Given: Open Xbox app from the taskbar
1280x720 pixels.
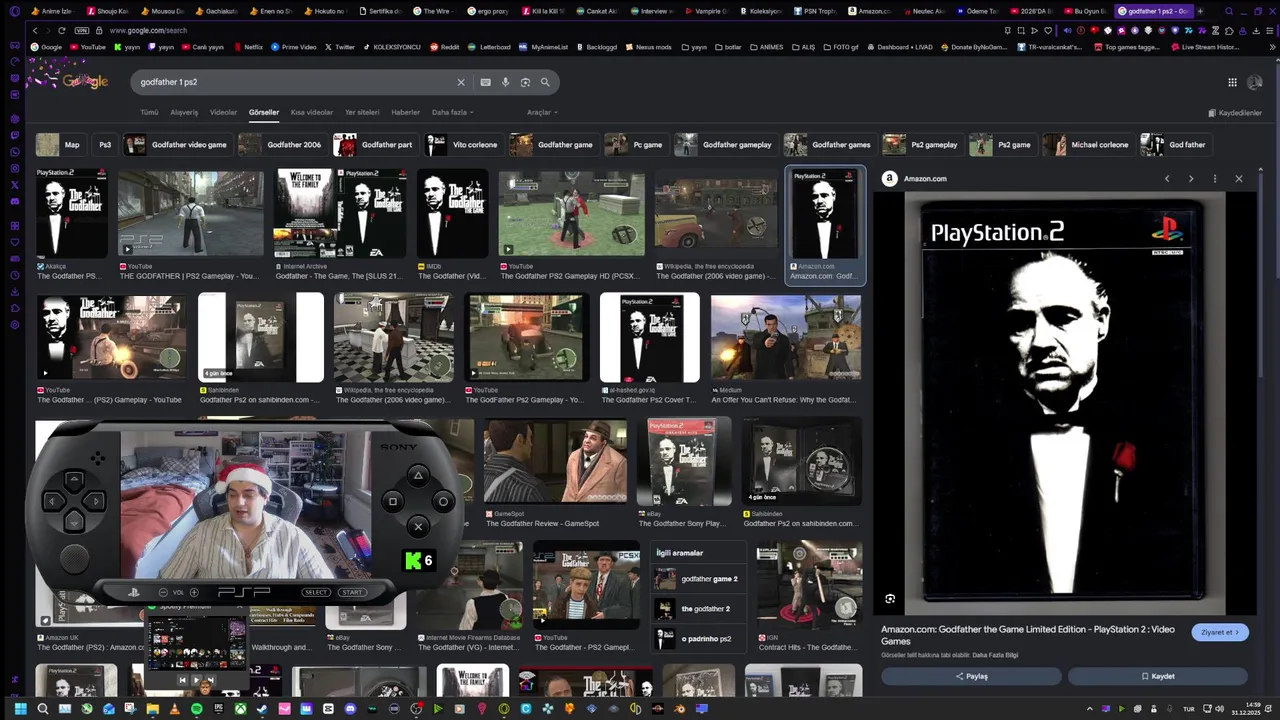Looking at the screenshot, I should tap(240, 709).
